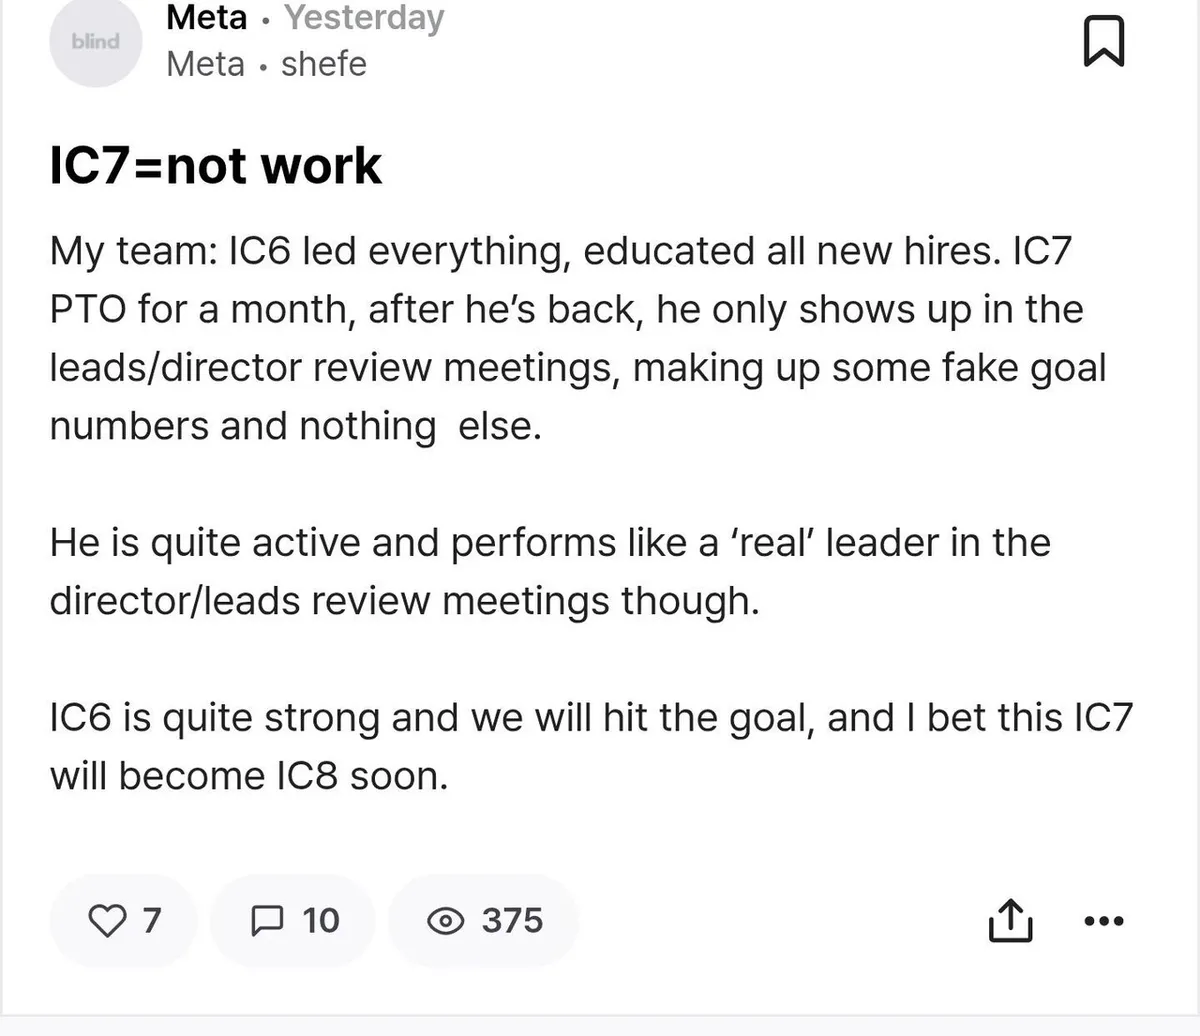Click the eye views icon

click(x=445, y=921)
